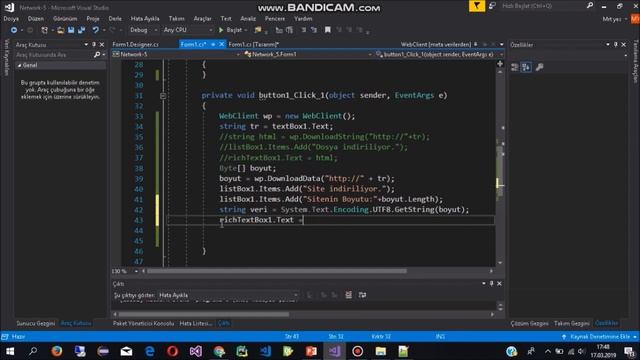Open the Dosya menu
Image resolution: width=640 pixels, height=360 pixels.
(11, 19)
